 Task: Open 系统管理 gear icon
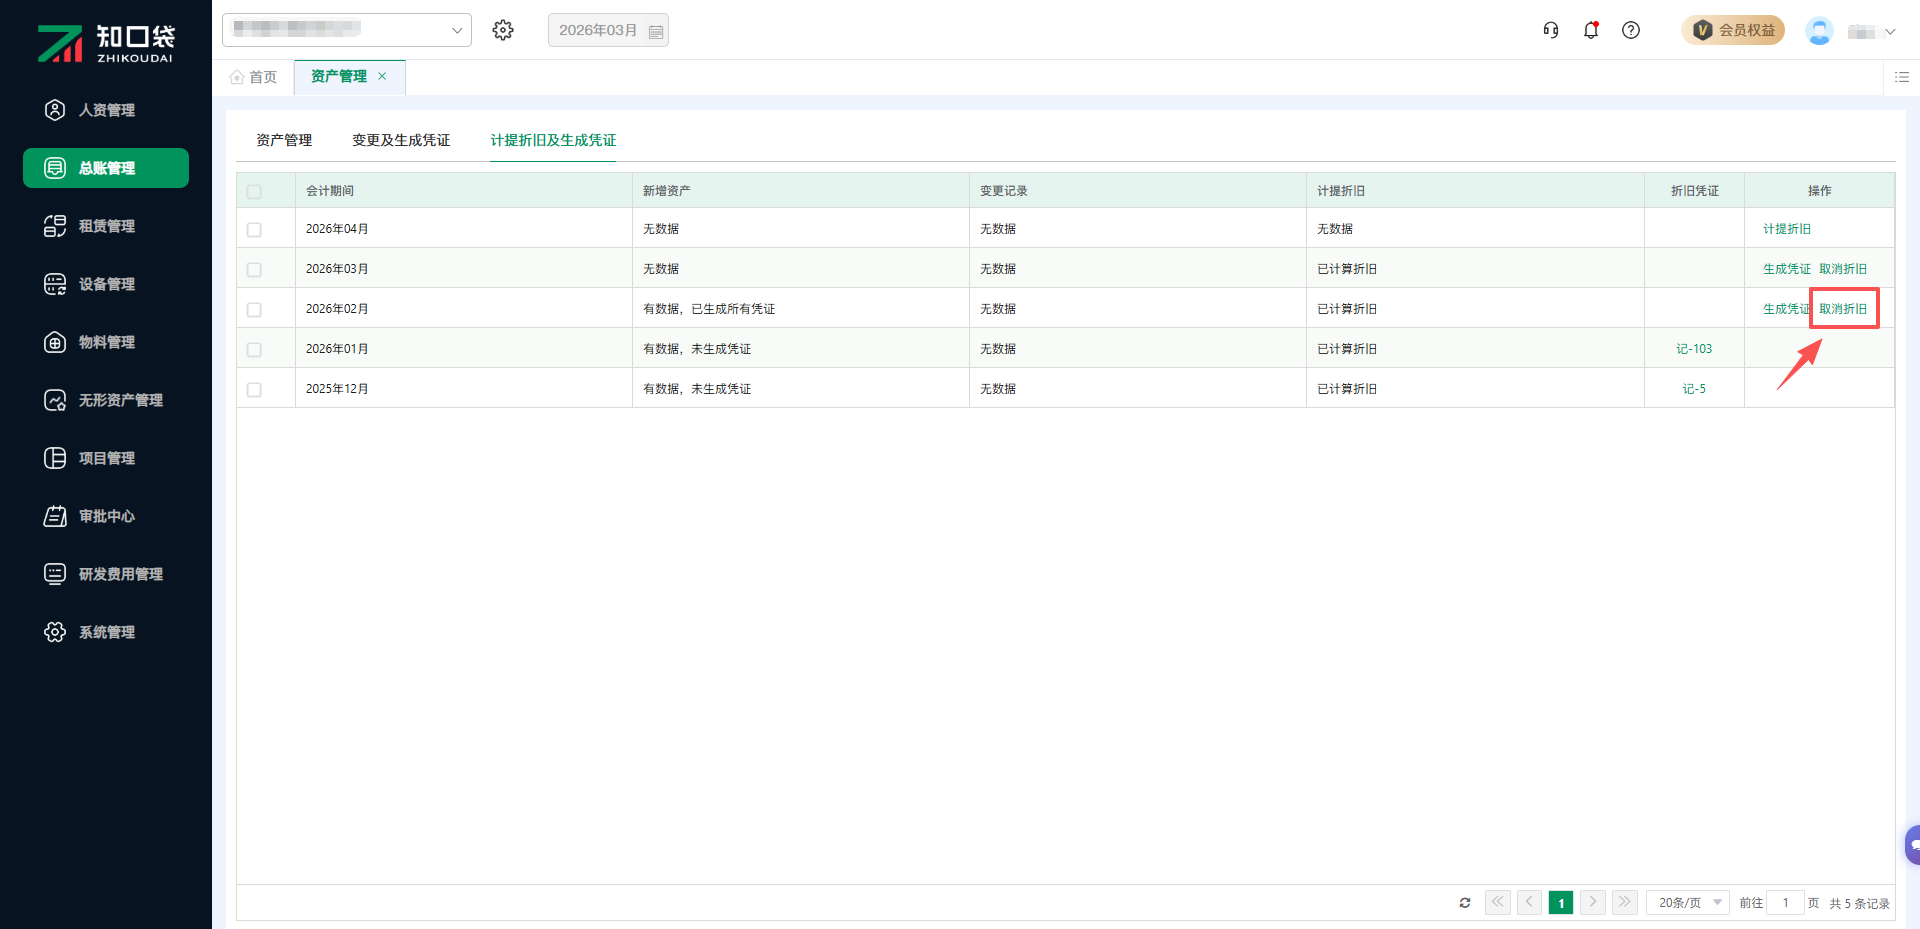55,632
